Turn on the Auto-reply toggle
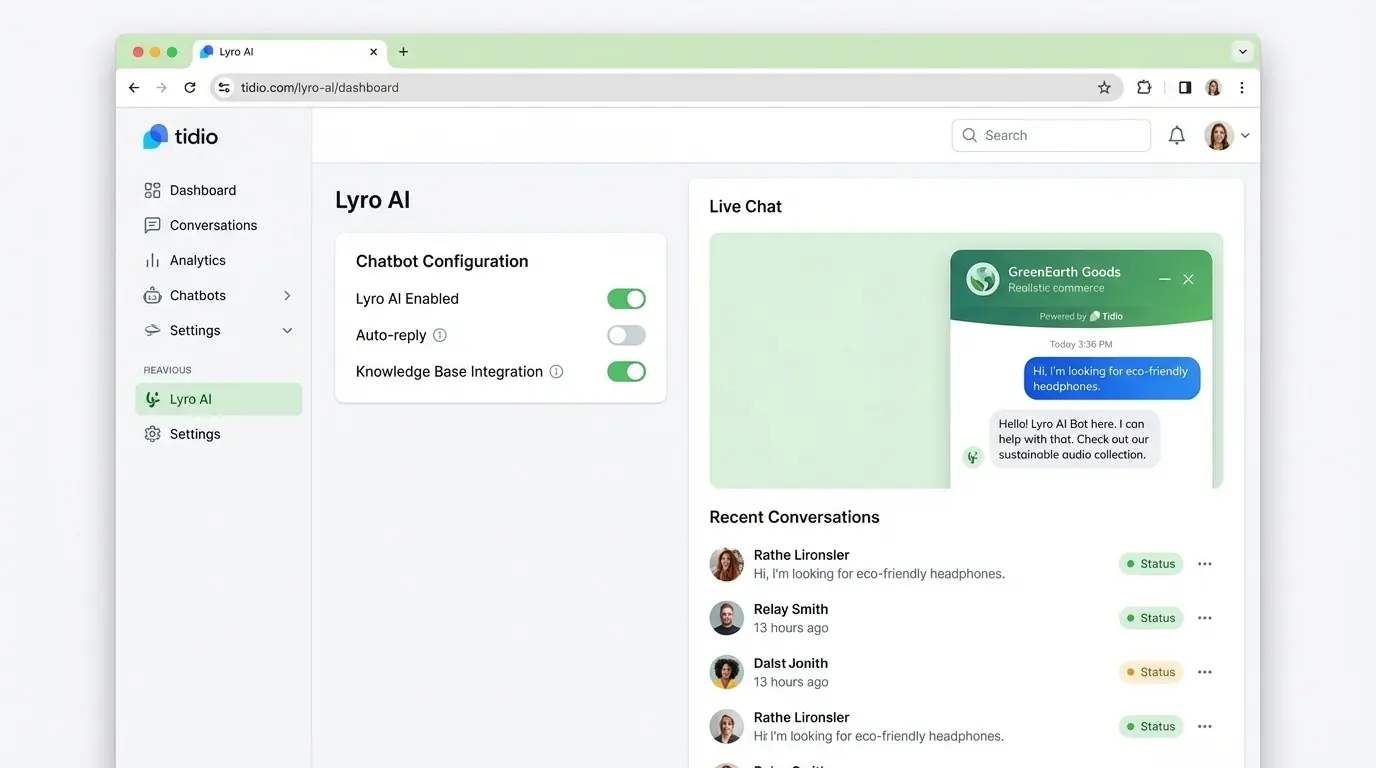The image size is (1376, 768). tap(626, 336)
